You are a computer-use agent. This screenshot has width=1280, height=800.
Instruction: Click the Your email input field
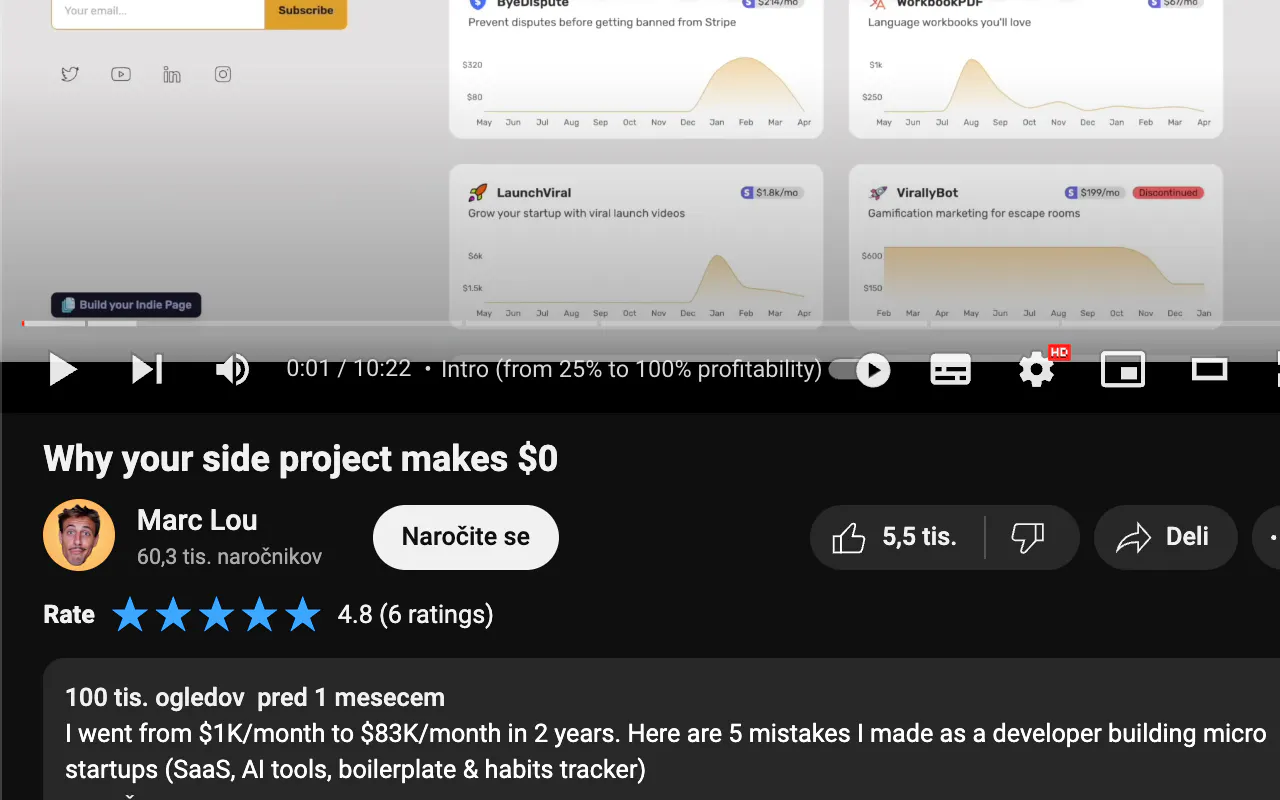tap(158, 11)
